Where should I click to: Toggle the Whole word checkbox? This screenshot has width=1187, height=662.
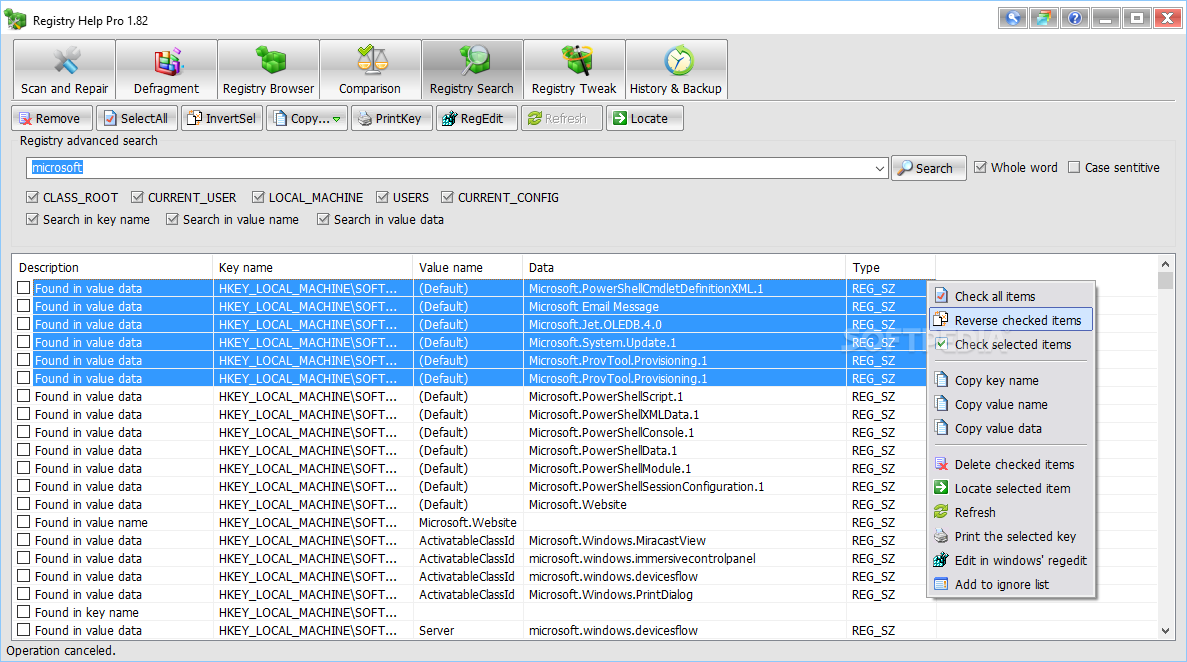click(980, 167)
